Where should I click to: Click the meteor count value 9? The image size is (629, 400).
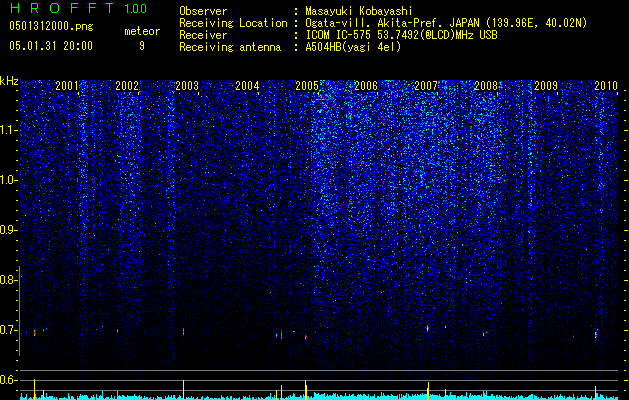click(142, 46)
